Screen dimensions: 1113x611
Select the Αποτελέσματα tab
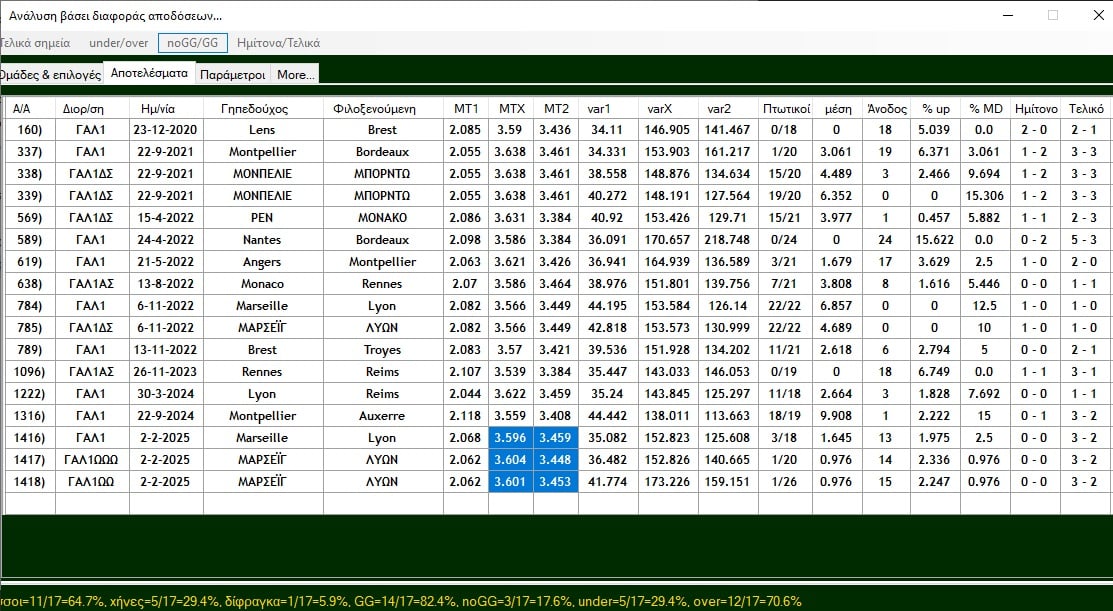pos(149,73)
